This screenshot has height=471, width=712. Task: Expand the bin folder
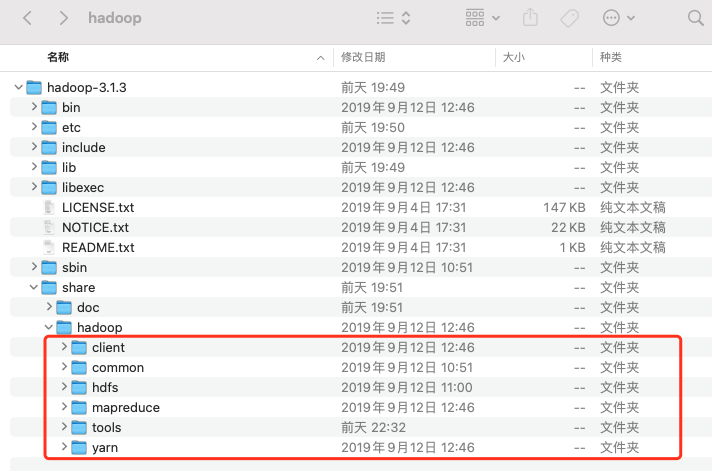[x=34, y=107]
